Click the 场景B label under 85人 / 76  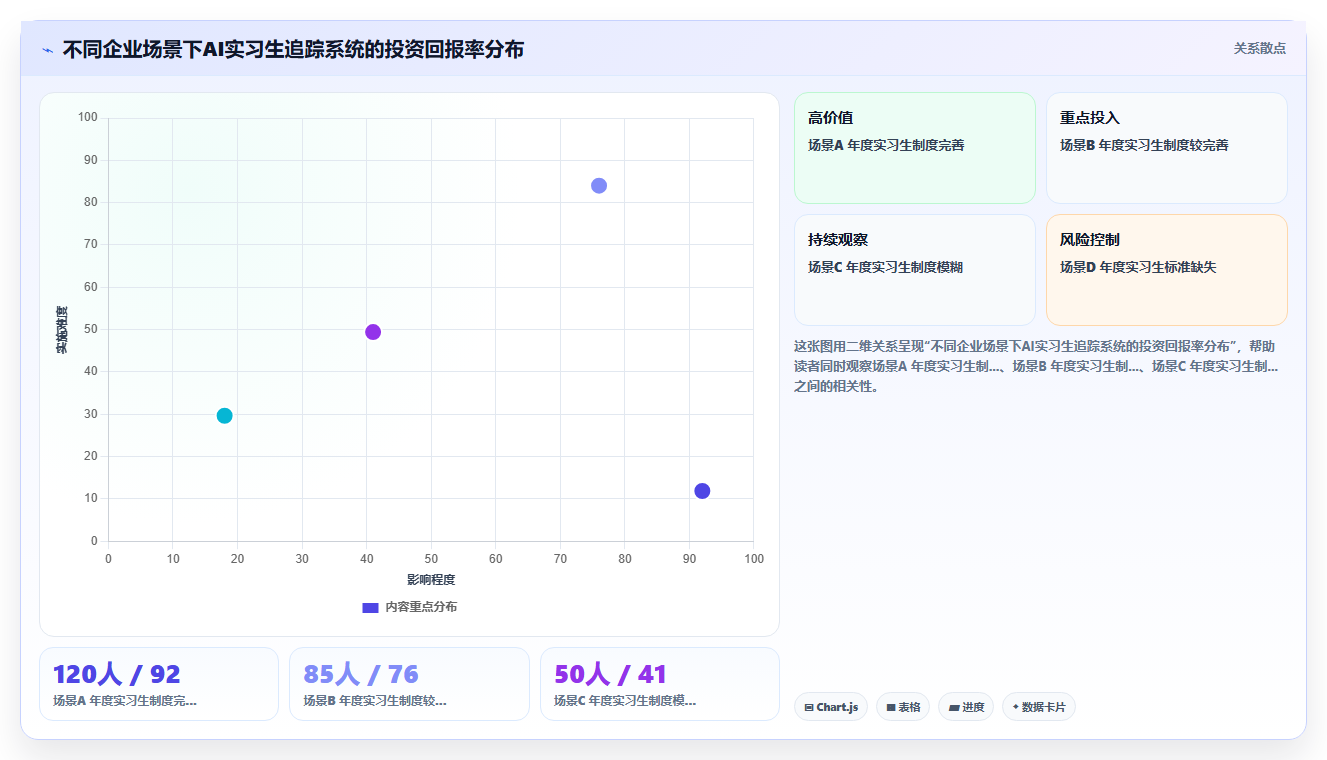tap(375, 701)
